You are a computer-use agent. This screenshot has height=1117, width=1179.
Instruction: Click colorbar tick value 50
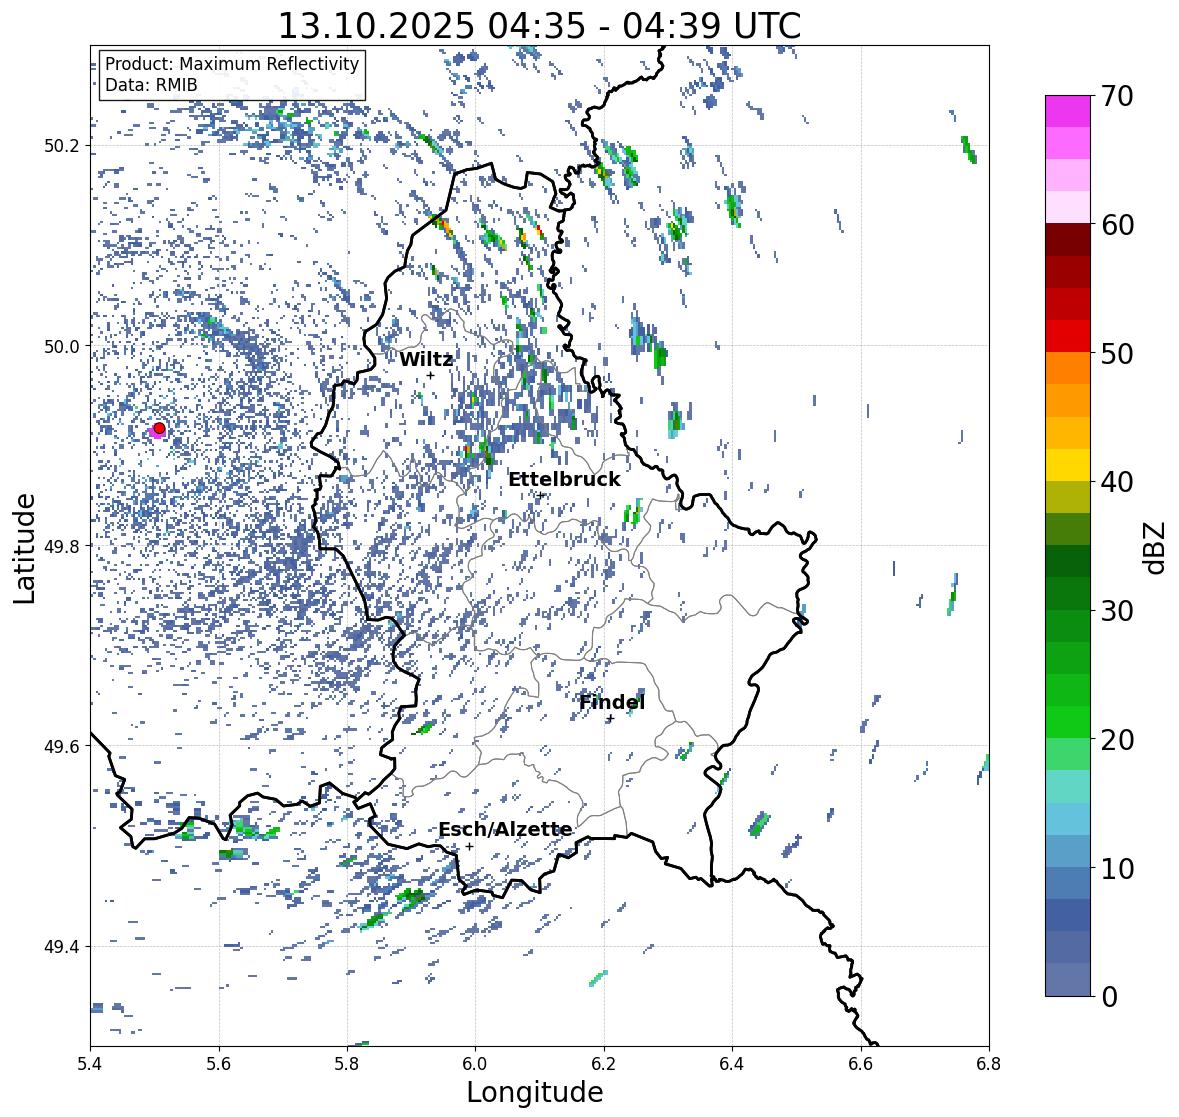(1117, 353)
